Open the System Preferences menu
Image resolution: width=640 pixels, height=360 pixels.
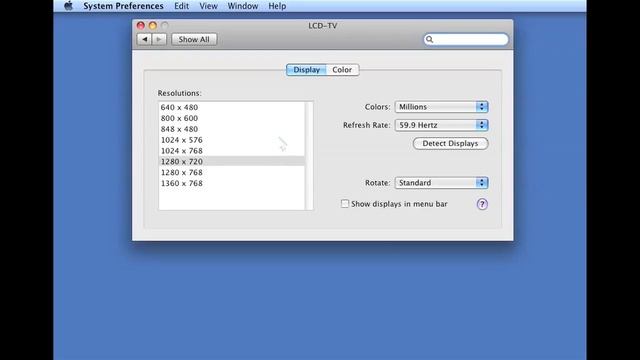pyautogui.click(x=123, y=6)
